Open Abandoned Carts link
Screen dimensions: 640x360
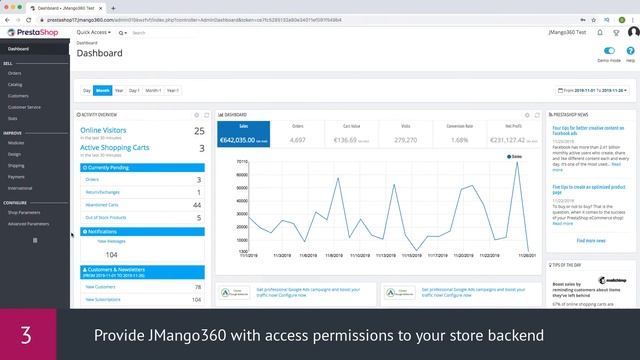pyautogui.click(x=102, y=205)
